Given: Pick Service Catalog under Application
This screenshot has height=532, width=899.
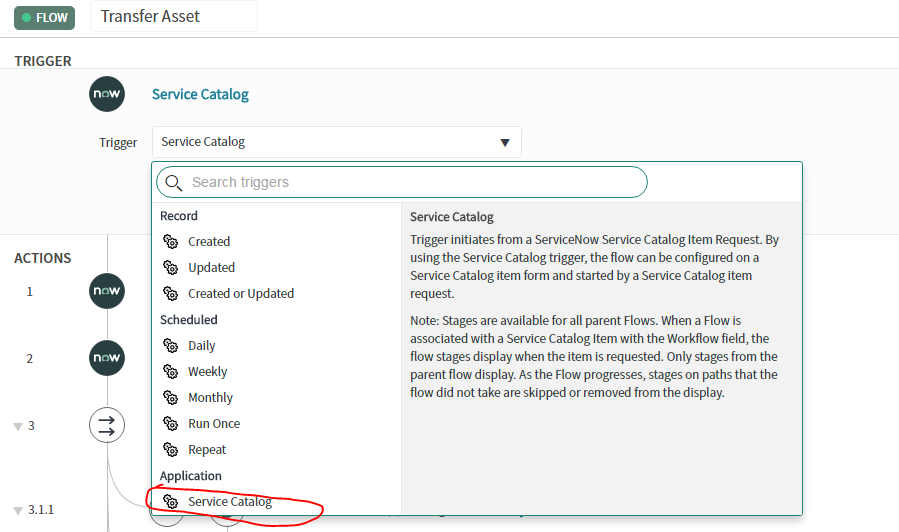Looking at the screenshot, I should click(230, 502).
